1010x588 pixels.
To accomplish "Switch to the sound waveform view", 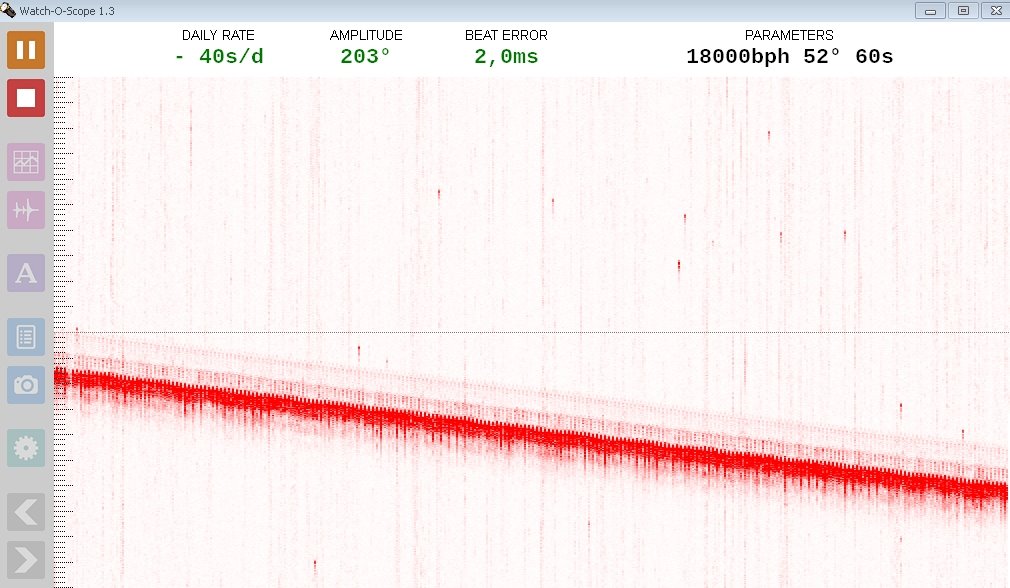I will [26, 210].
